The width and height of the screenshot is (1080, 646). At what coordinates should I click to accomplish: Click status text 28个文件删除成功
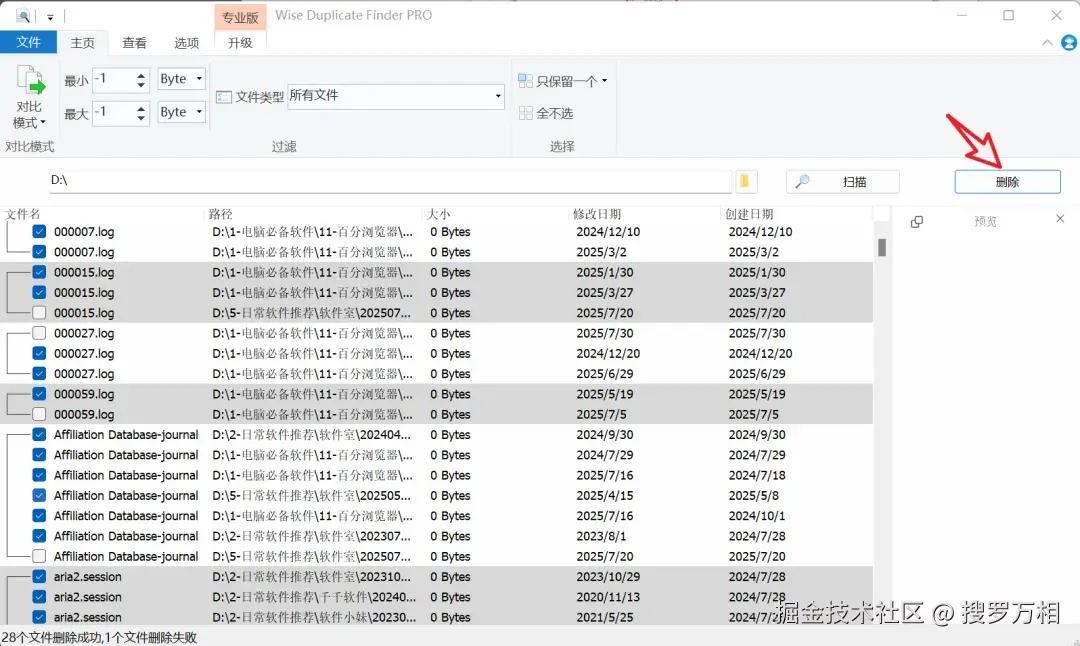pyautogui.click(x=51, y=637)
